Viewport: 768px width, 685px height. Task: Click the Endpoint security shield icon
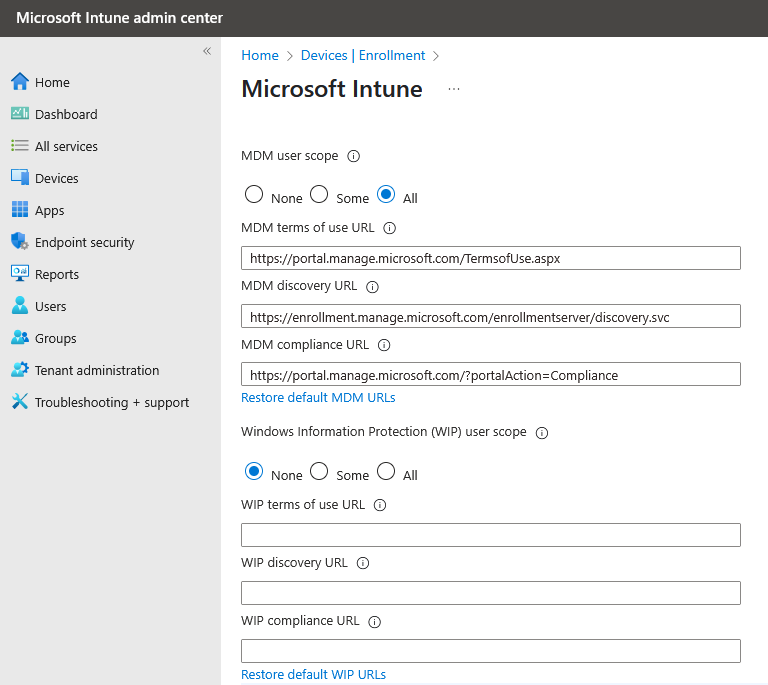pyautogui.click(x=20, y=242)
